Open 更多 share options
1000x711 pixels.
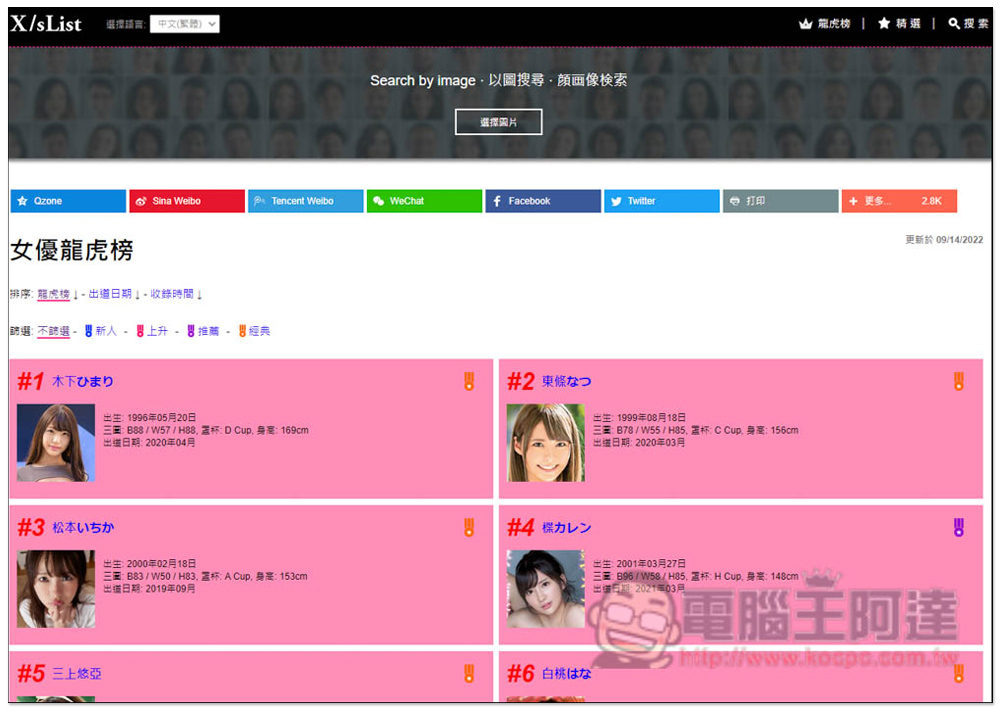coord(899,201)
